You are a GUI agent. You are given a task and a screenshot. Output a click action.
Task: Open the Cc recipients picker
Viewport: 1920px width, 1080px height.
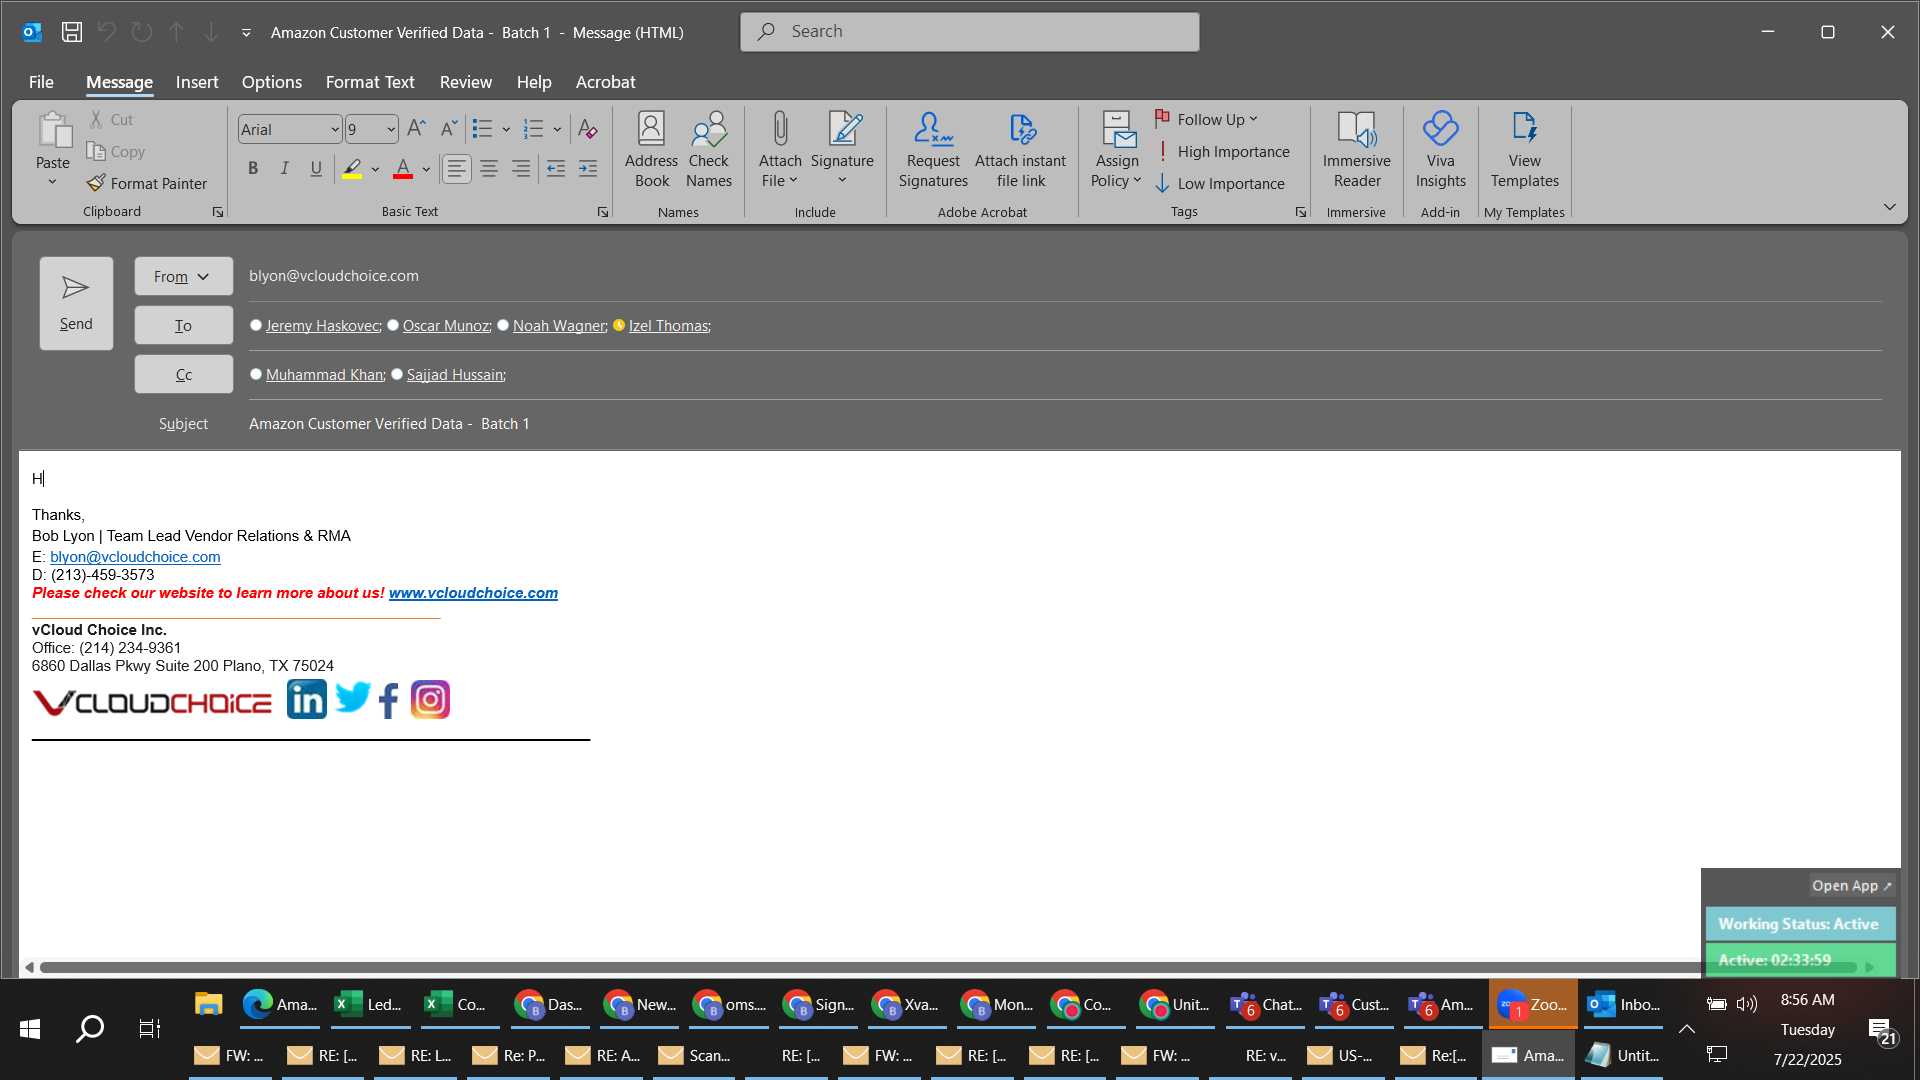tap(184, 375)
